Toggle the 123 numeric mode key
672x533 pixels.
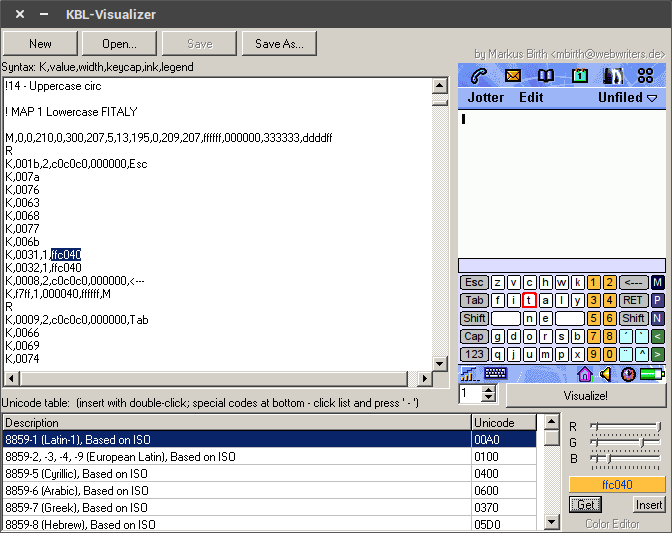pyautogui.click(x=474, y=355)
